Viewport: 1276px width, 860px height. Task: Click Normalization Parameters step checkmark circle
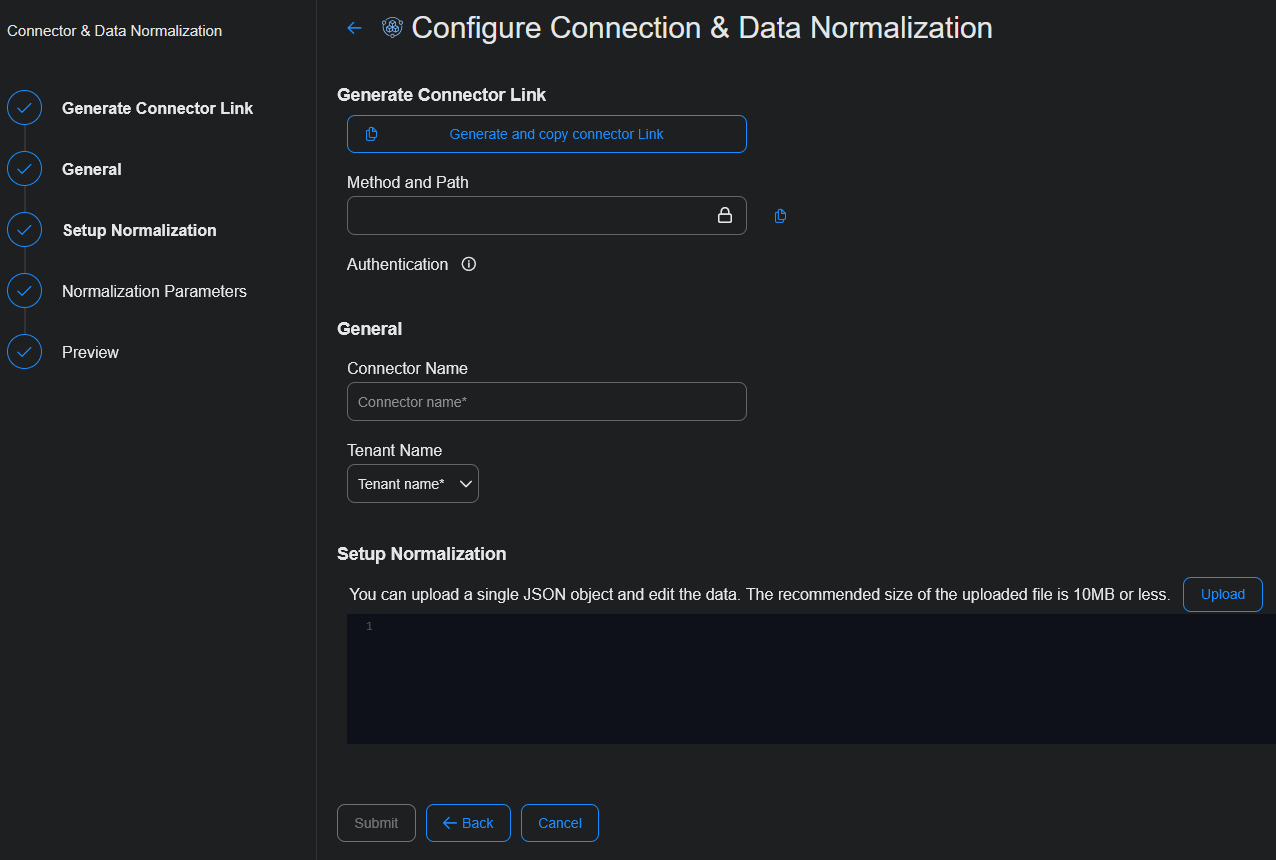click(x=24, y=291)
